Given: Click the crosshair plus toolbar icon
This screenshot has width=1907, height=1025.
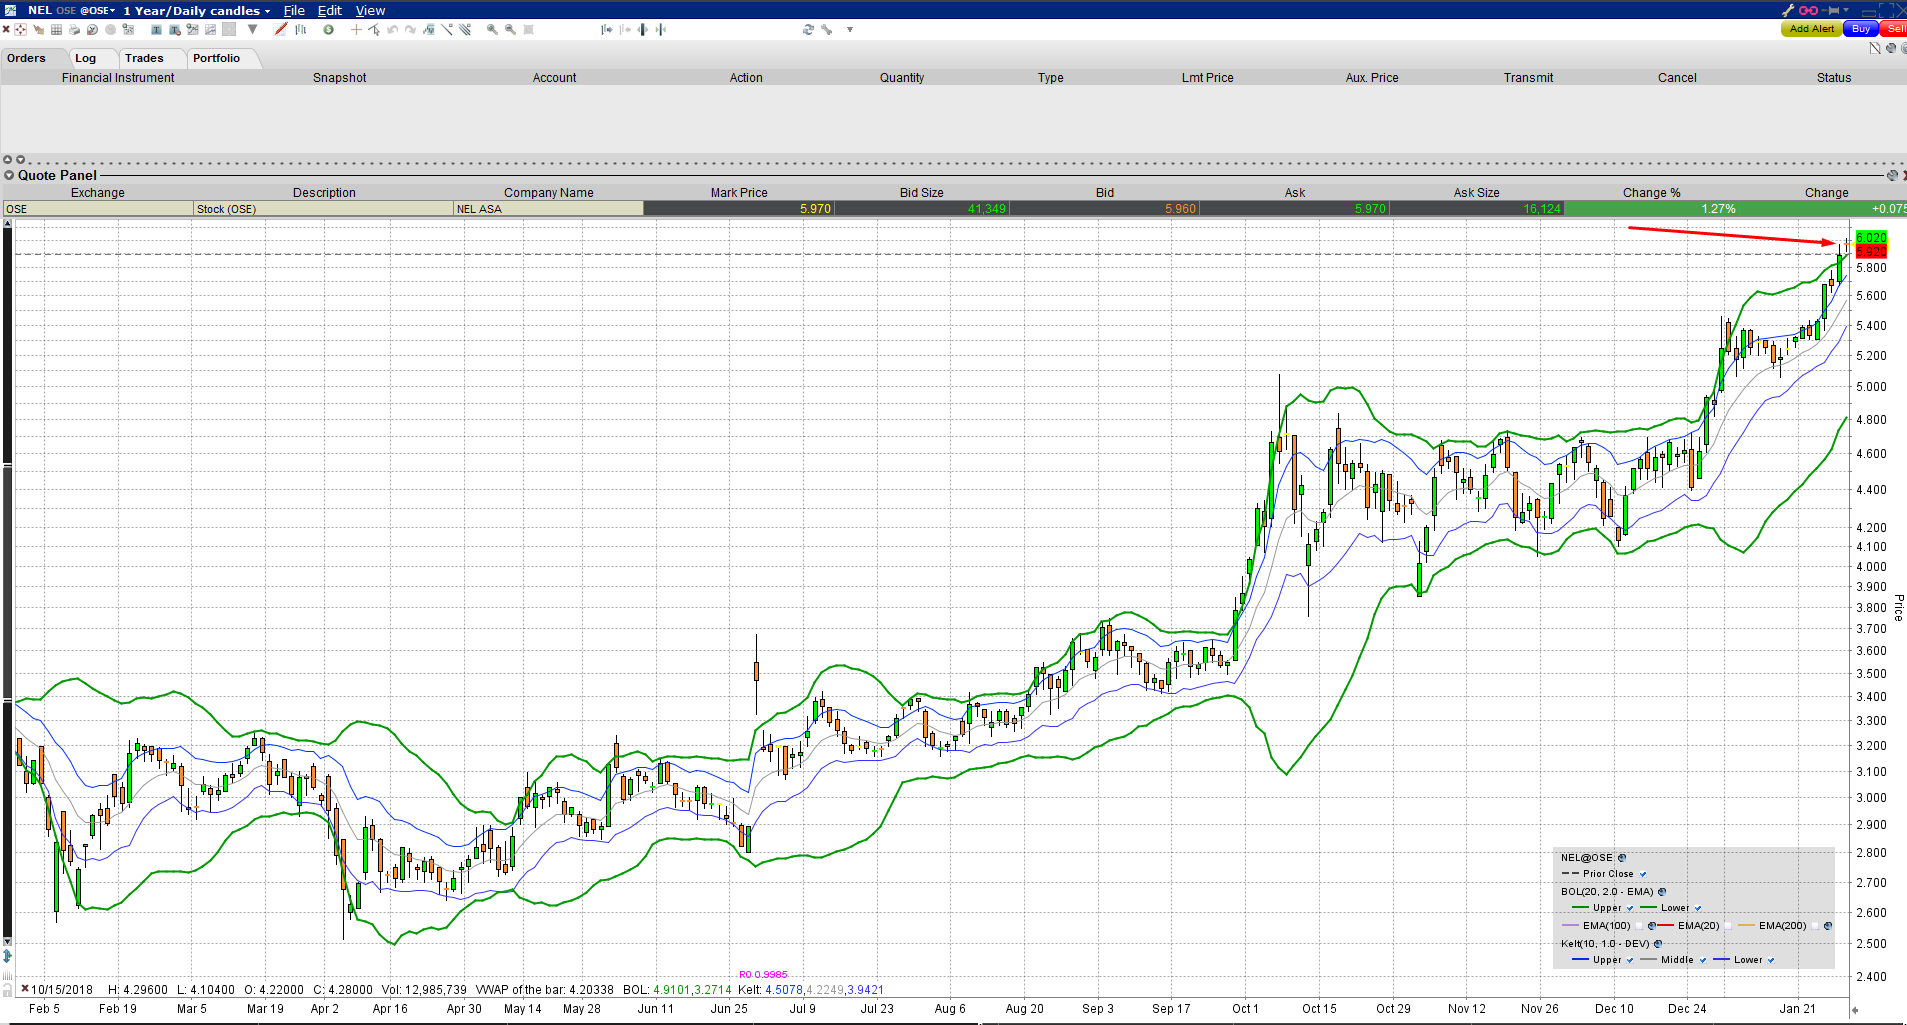Looking at the screenshot, I should tap(356, 30).
